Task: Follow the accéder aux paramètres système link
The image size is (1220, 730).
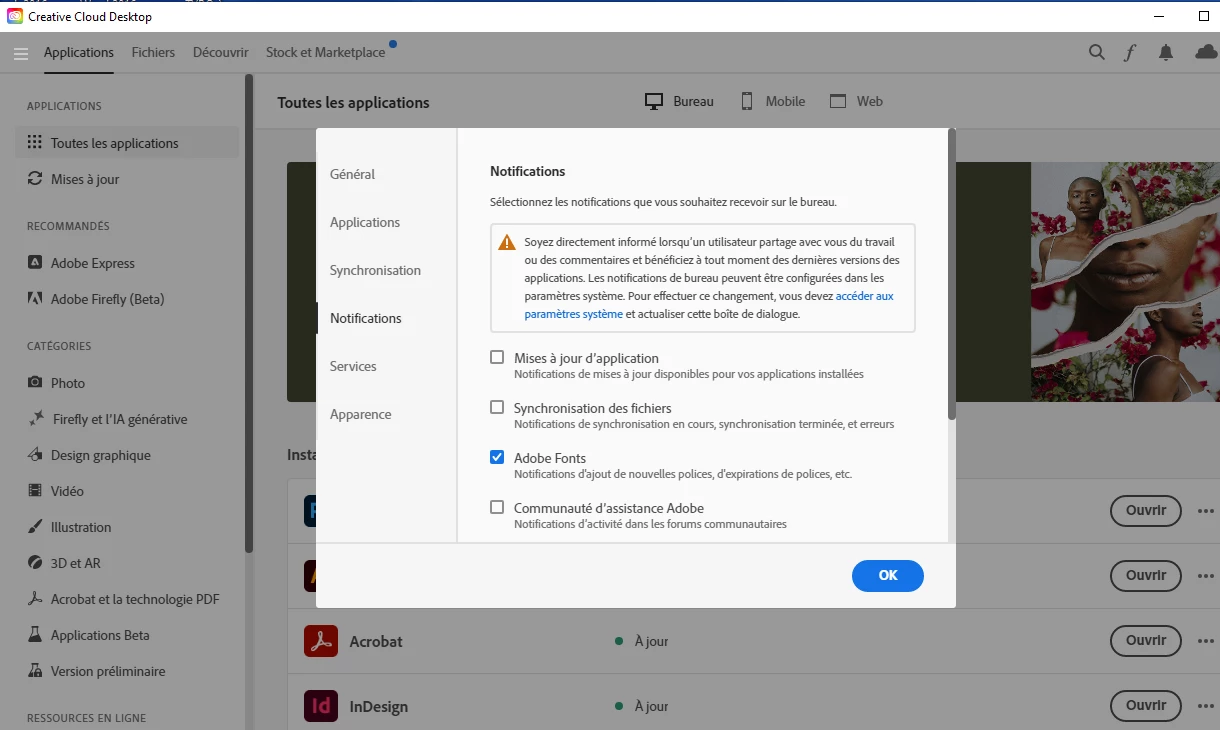Action: click(709, 305)
